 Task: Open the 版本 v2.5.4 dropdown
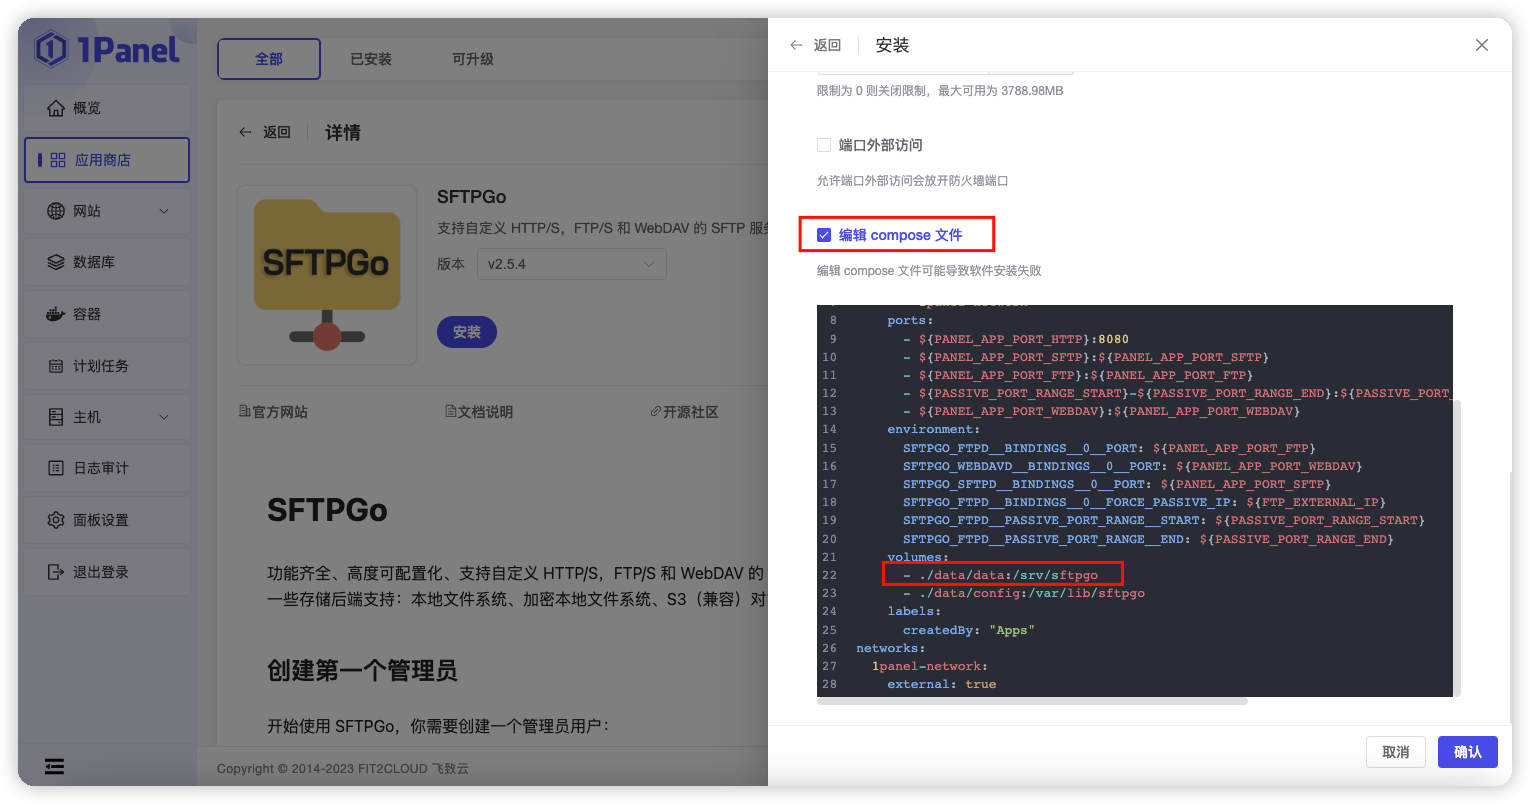pyautogui.click(x=572, y=264)
